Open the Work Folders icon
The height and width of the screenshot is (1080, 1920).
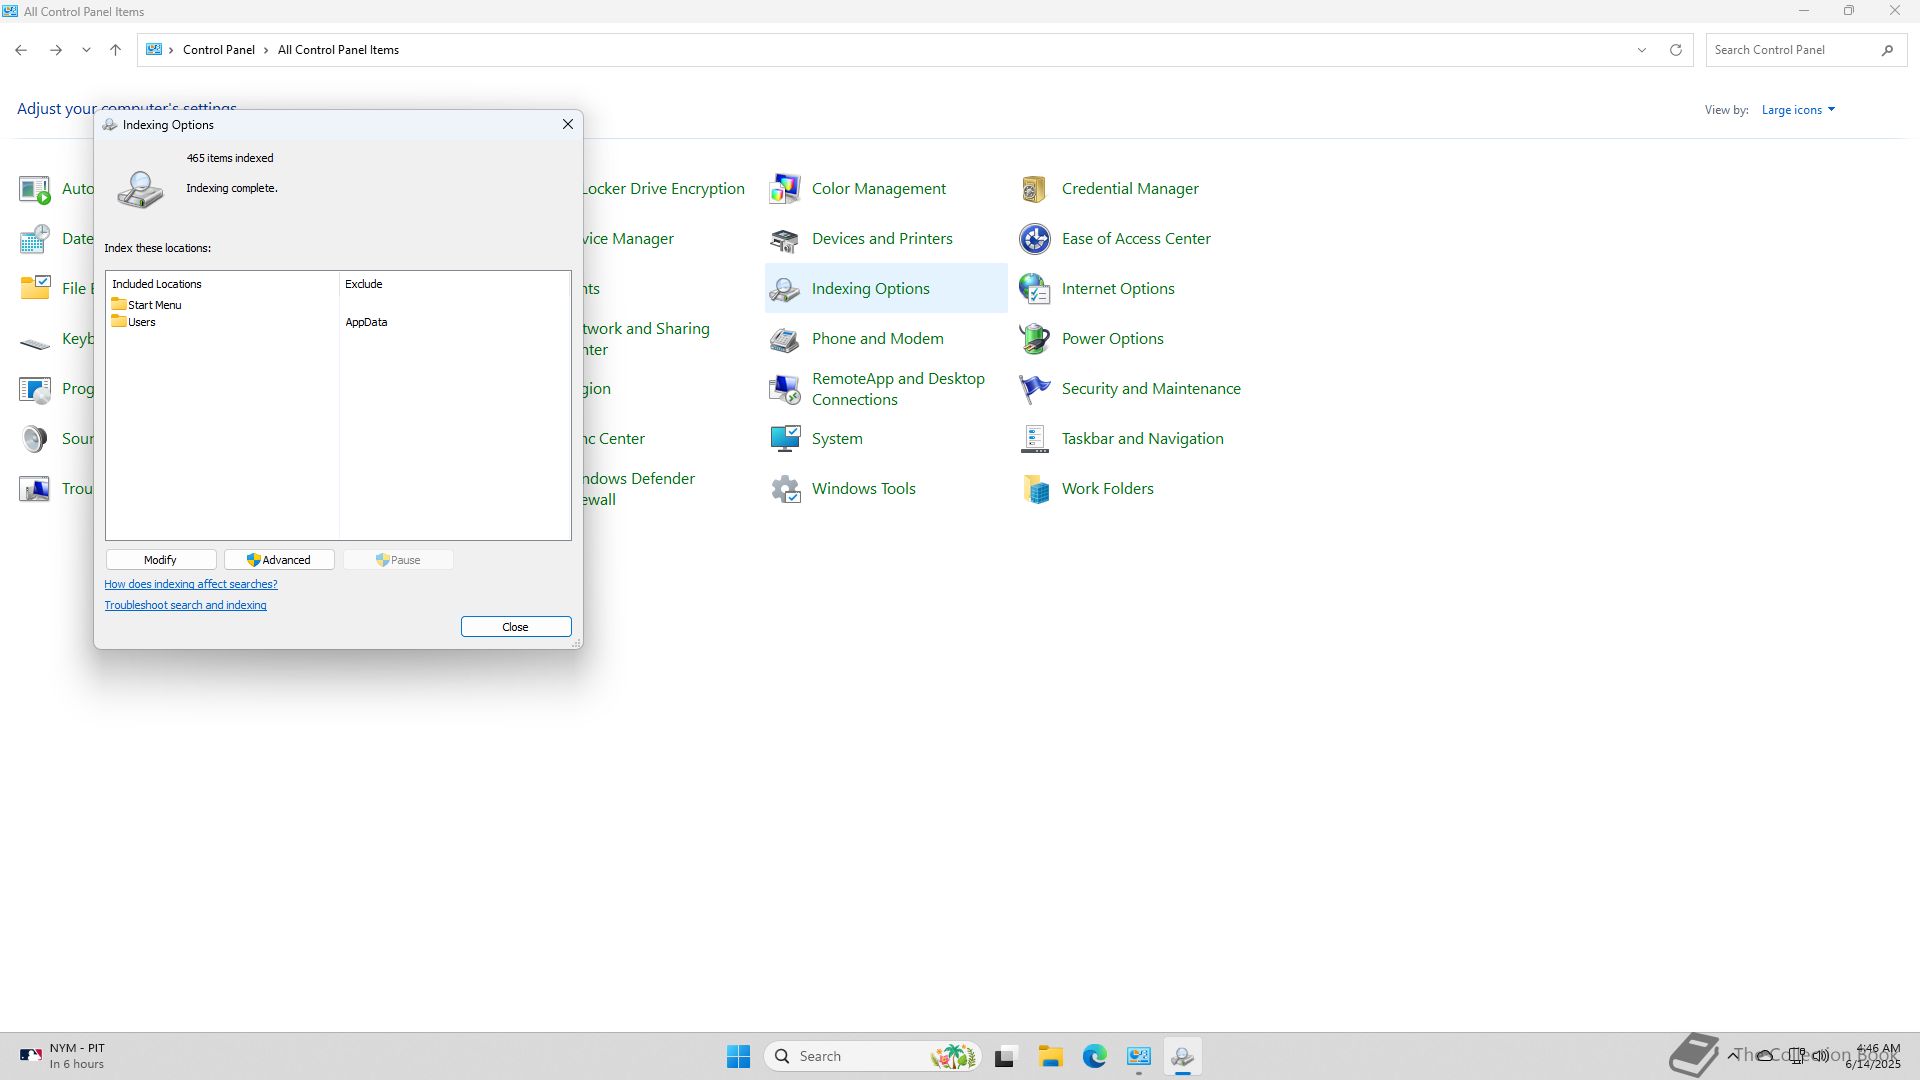(x=1035, y=489)
